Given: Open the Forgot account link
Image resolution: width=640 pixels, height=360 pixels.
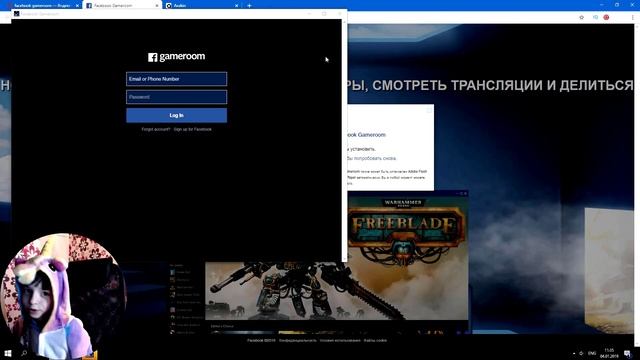Looking at the screenshot, I should 156,129.
